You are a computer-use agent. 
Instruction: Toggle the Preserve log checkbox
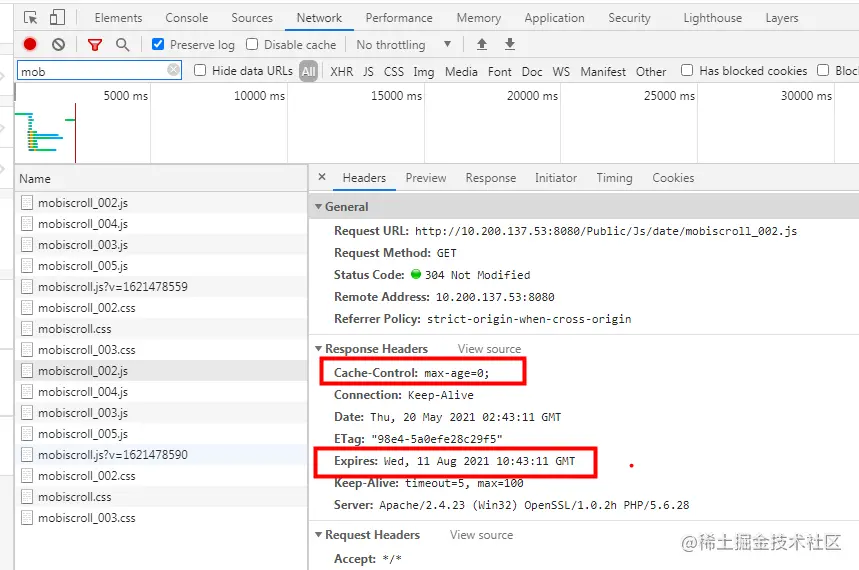pyautogui.click(x=158, y=44)
